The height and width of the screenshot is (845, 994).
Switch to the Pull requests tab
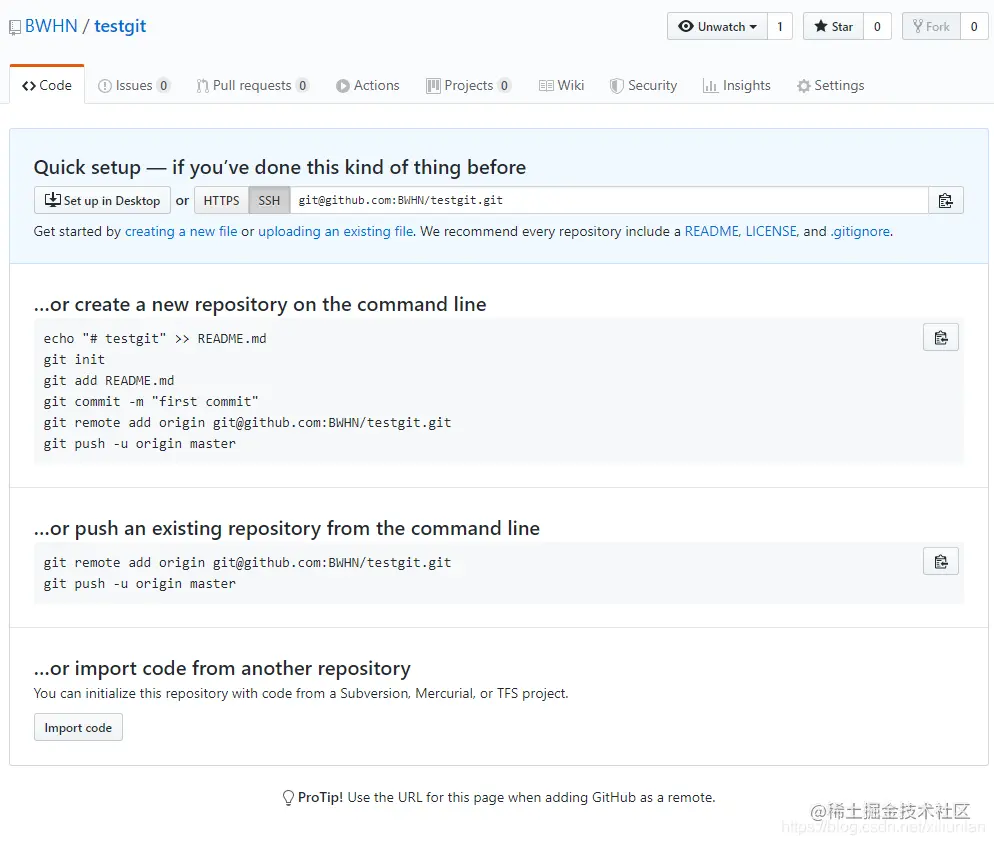point(252,86)
